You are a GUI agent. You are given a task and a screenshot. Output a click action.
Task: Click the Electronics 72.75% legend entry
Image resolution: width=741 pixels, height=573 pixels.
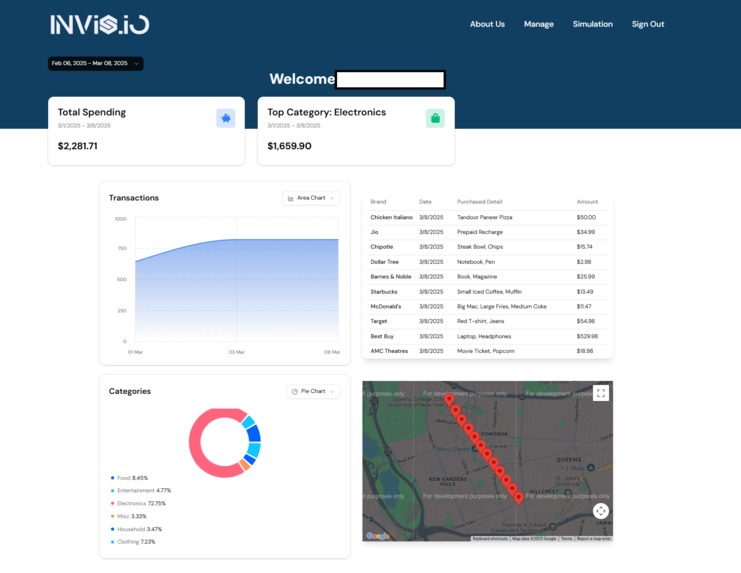click(138, 504)
